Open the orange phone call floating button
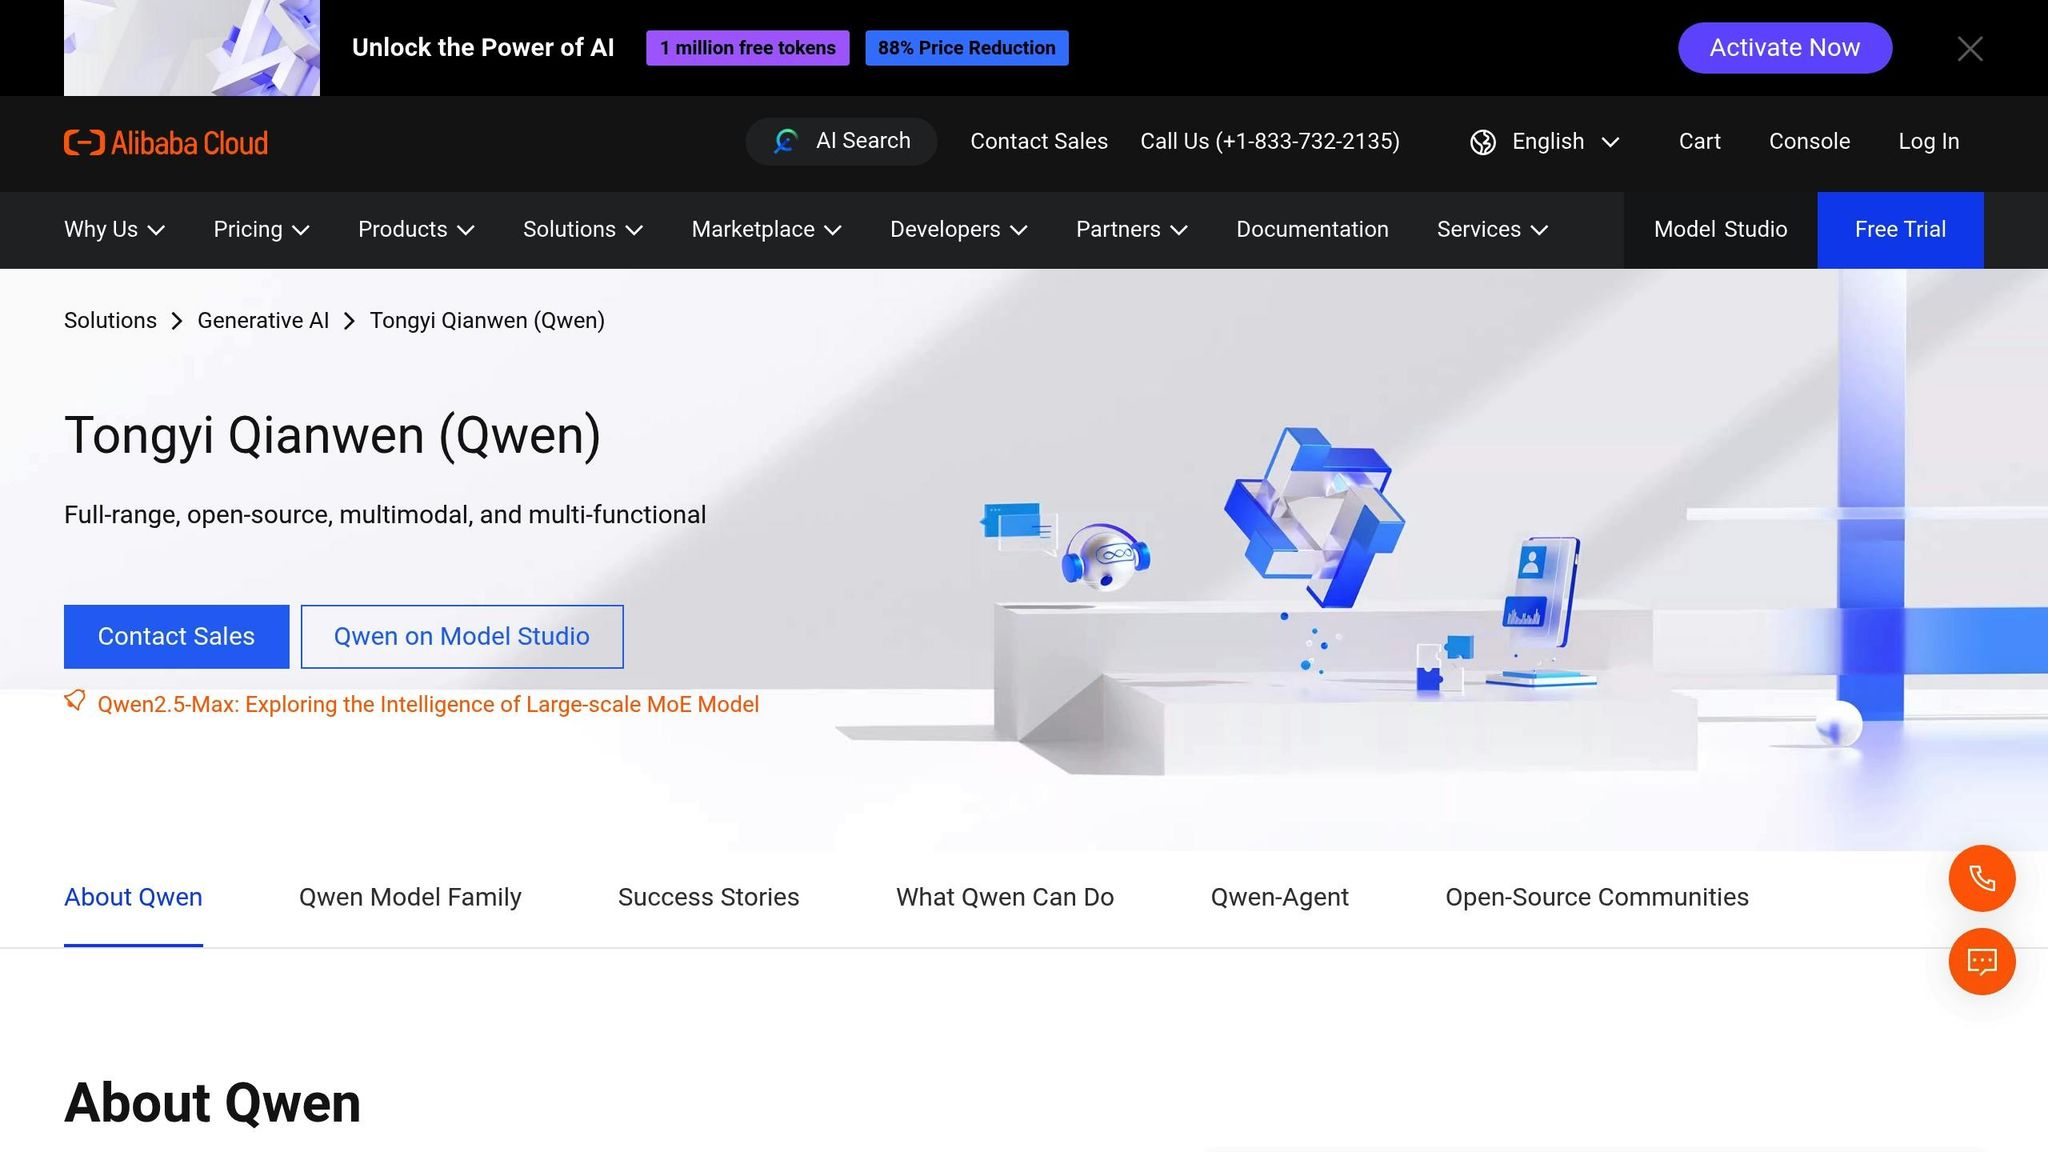The image size is (2048, 1152). pyautogui.click(x=1982, y=878)
